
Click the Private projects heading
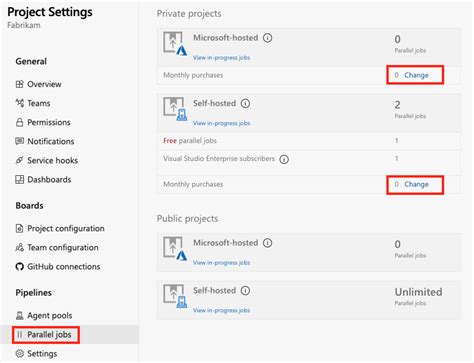point(189,14)
